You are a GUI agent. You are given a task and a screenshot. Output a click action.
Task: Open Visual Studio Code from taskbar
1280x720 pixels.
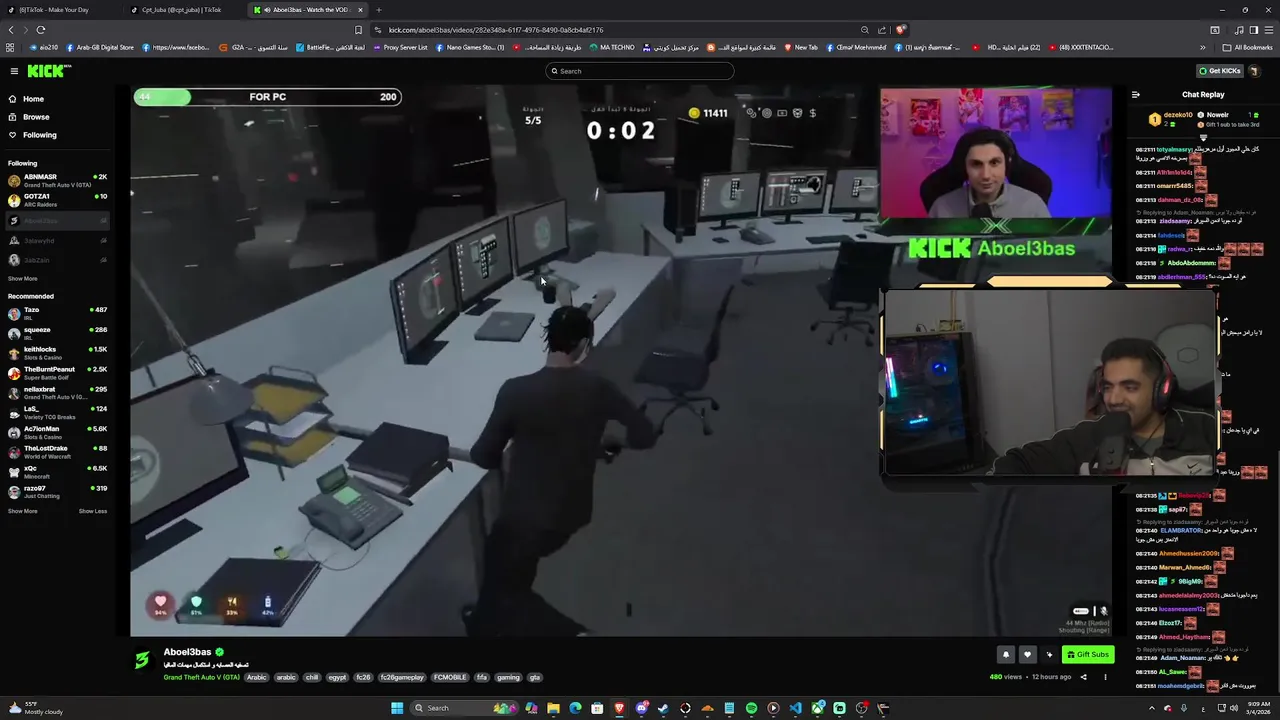pyautogui.click(x=795, y=708)
